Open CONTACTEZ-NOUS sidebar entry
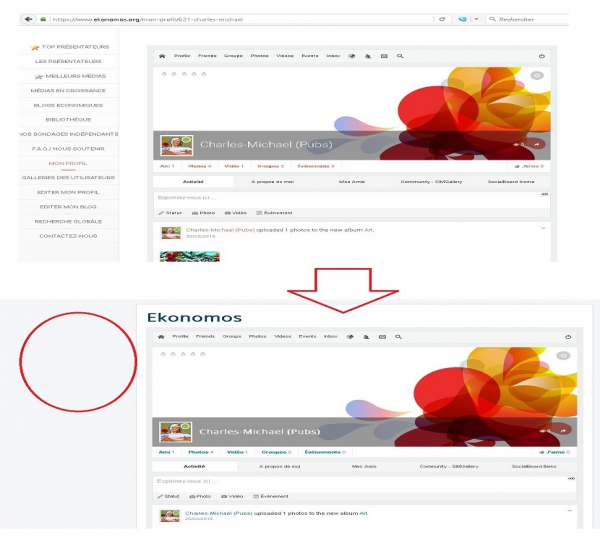This screenshot has height=557, width=600. [x=69, y=236]
